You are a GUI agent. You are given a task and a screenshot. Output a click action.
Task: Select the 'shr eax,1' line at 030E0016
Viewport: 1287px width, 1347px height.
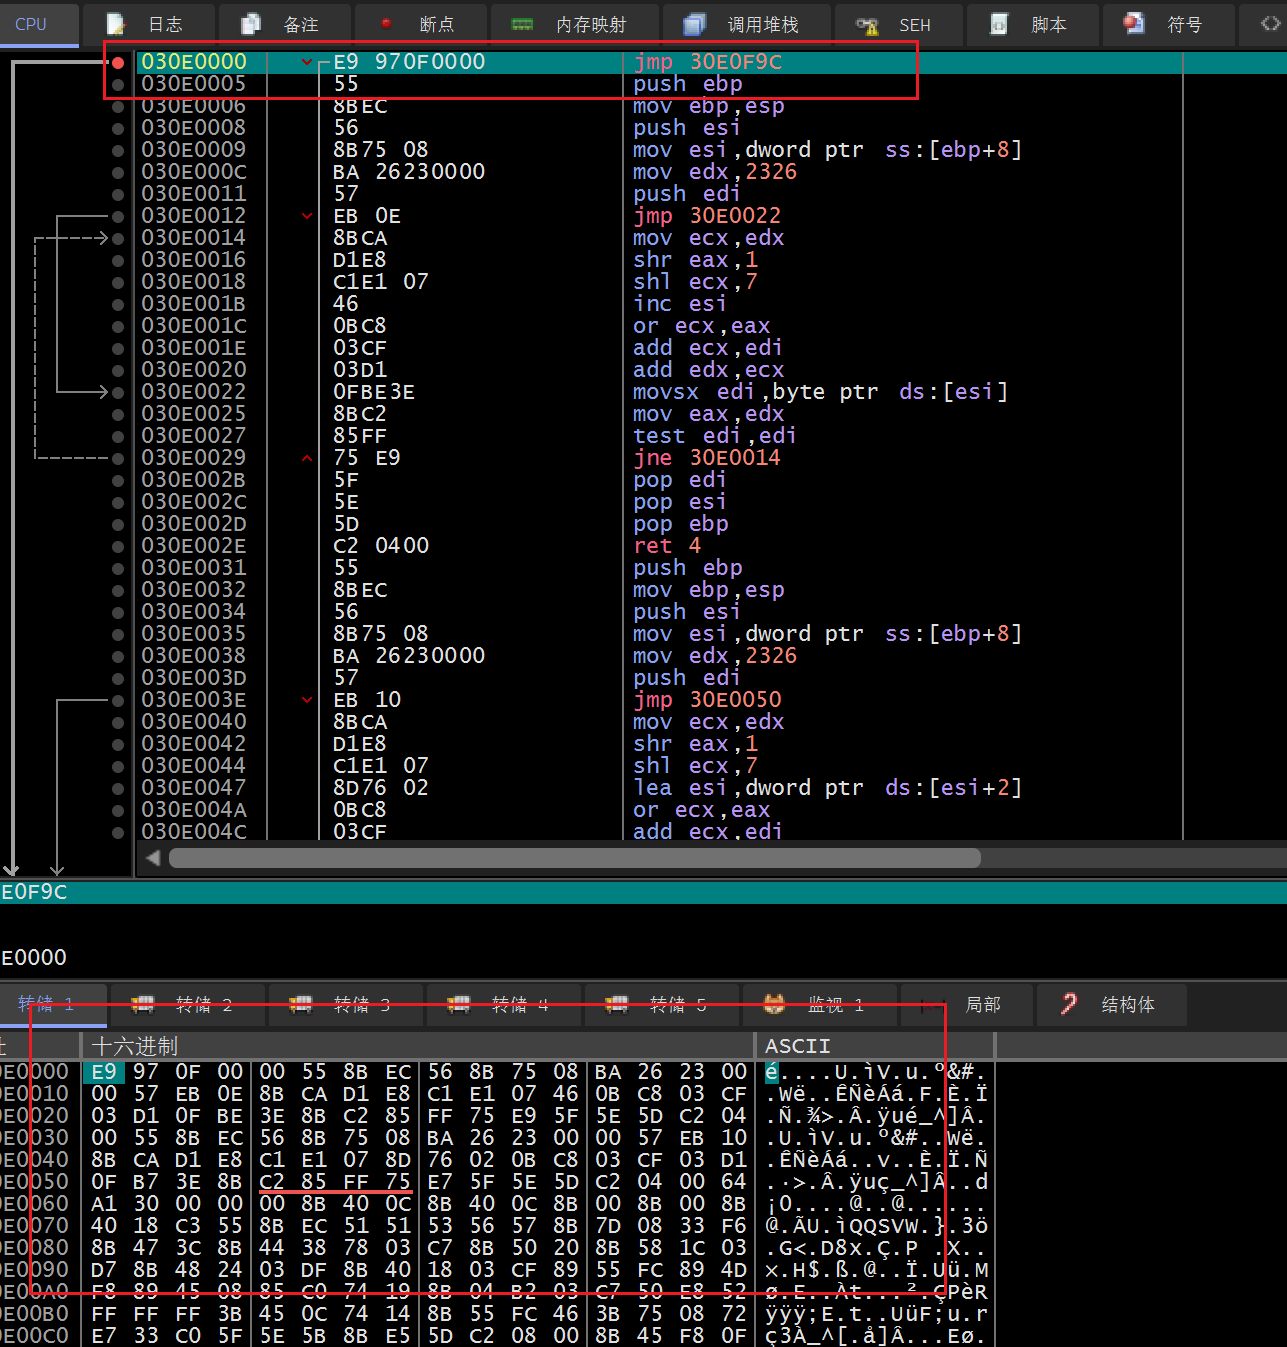tap(695, 260)
